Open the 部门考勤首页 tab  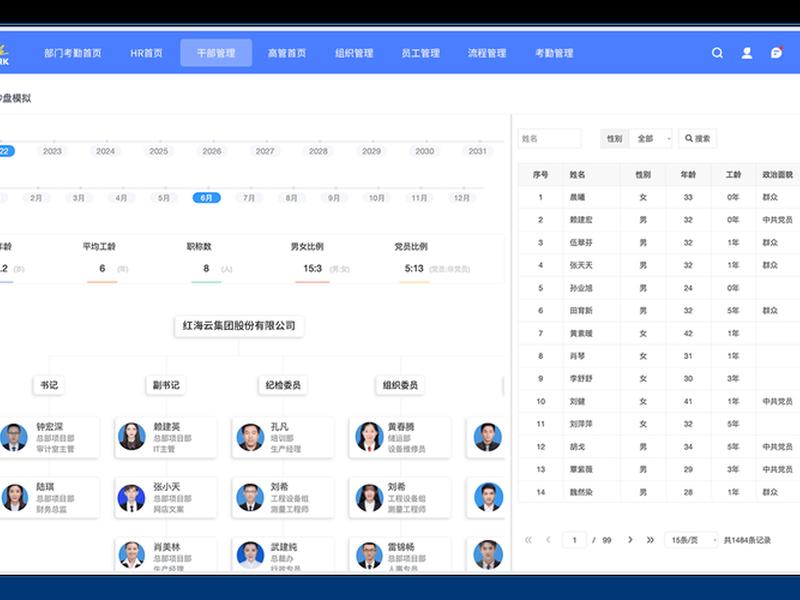click(x=72, y=53)
